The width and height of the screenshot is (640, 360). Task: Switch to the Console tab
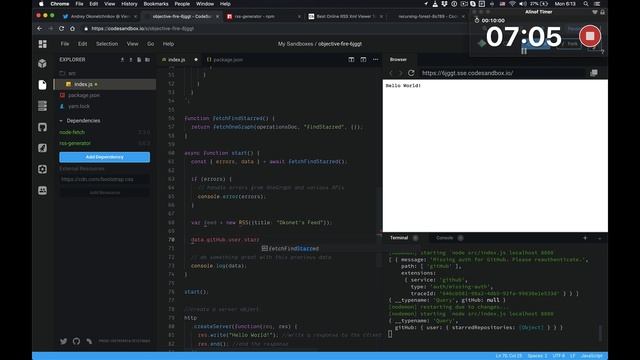coord(445,238)
